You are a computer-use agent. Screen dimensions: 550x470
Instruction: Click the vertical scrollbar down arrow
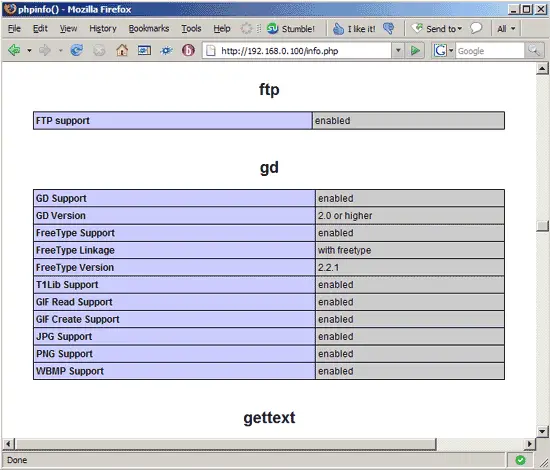tap(542, 431)
